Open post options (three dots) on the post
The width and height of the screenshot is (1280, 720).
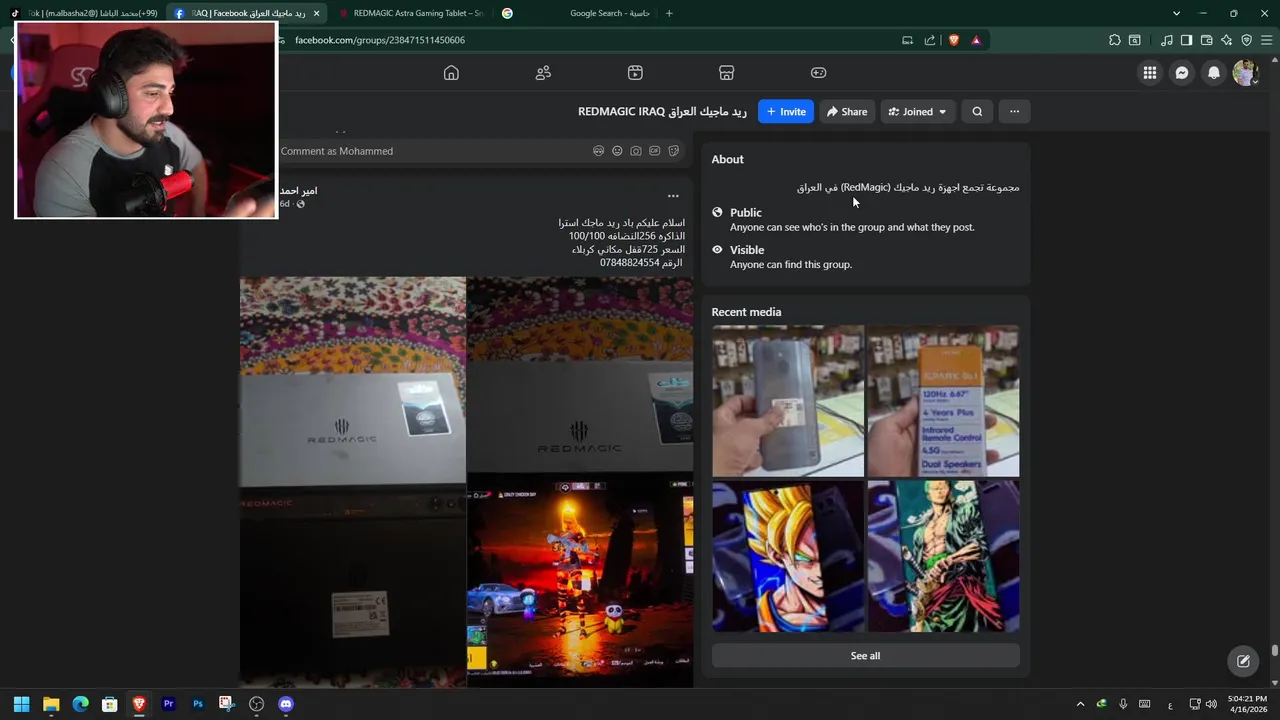pyautogui.click(x=673, y=196)
